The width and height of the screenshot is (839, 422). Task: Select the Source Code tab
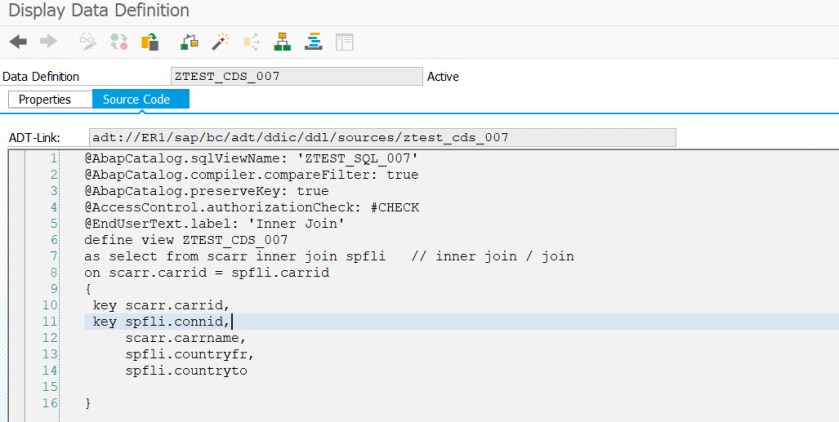pos(141,99)
